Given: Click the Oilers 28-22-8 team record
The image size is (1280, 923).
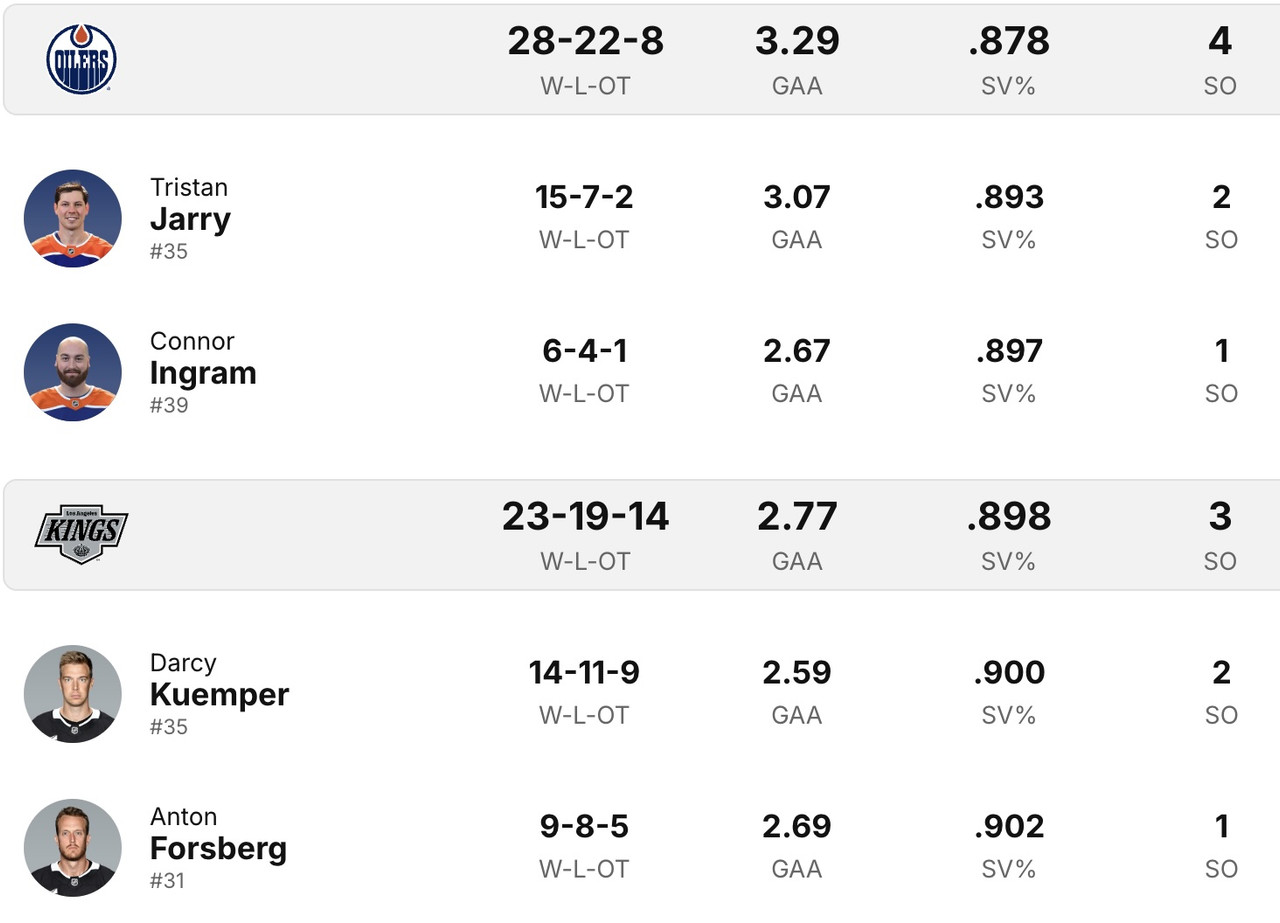Looking at the screenshot, I should [x=585, y=41].
